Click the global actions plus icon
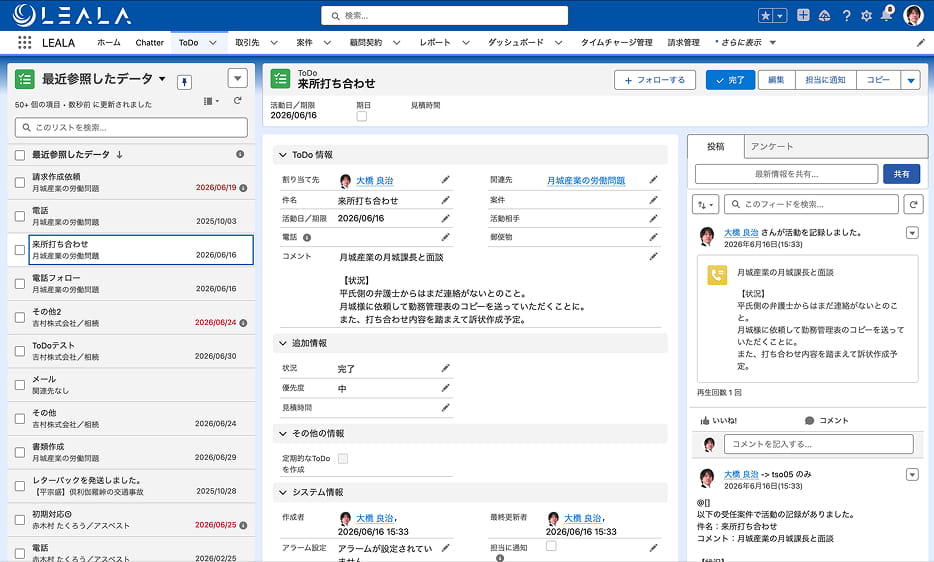This screenshot has width=934, height=562. (803, 15)
